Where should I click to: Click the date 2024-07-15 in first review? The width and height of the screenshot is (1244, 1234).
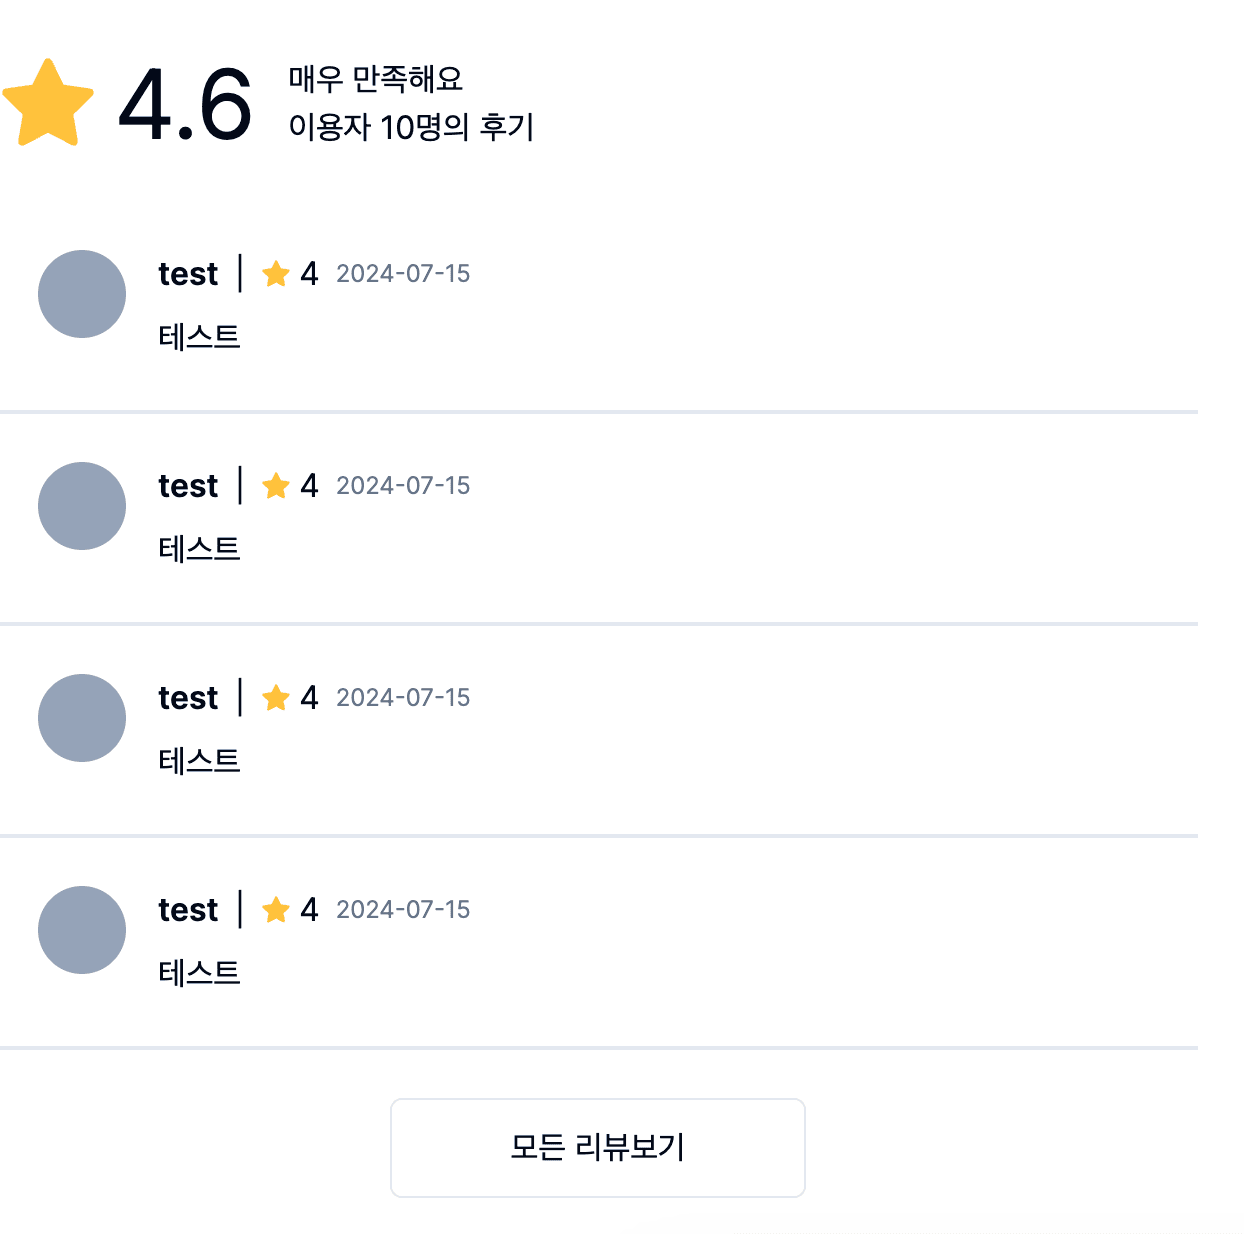click(403, 273)
